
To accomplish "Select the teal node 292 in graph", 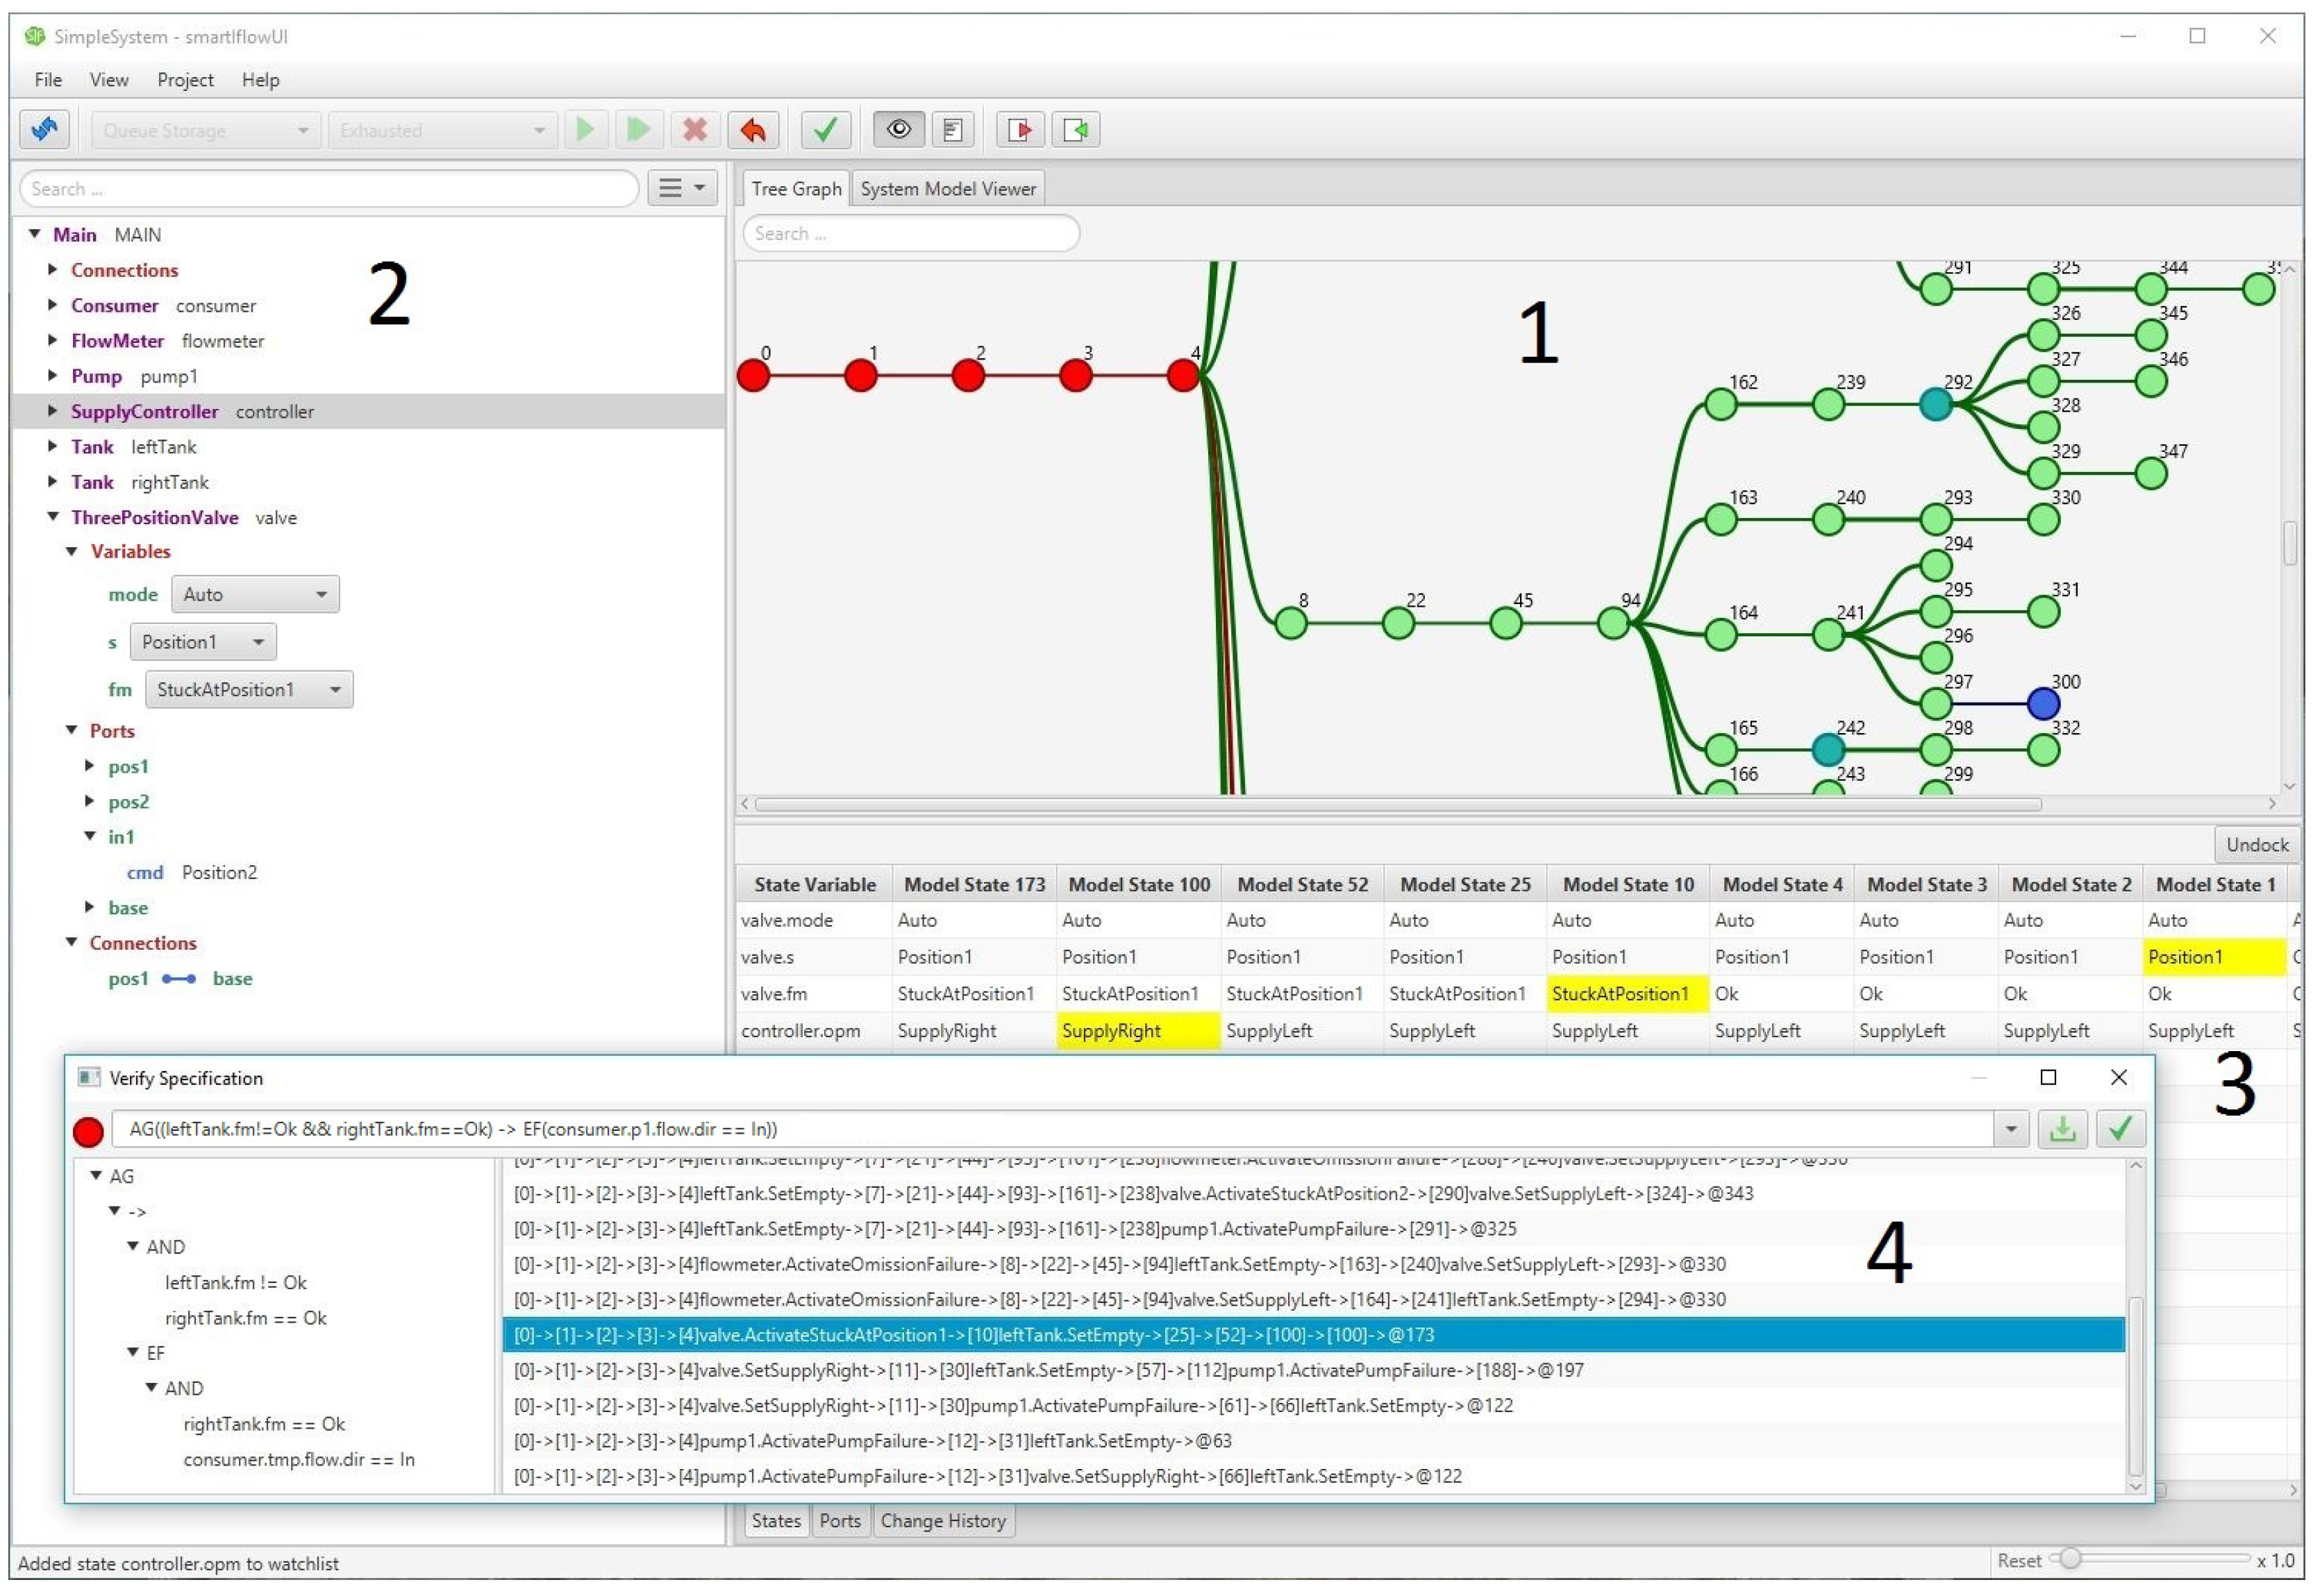I will 1935,405.
